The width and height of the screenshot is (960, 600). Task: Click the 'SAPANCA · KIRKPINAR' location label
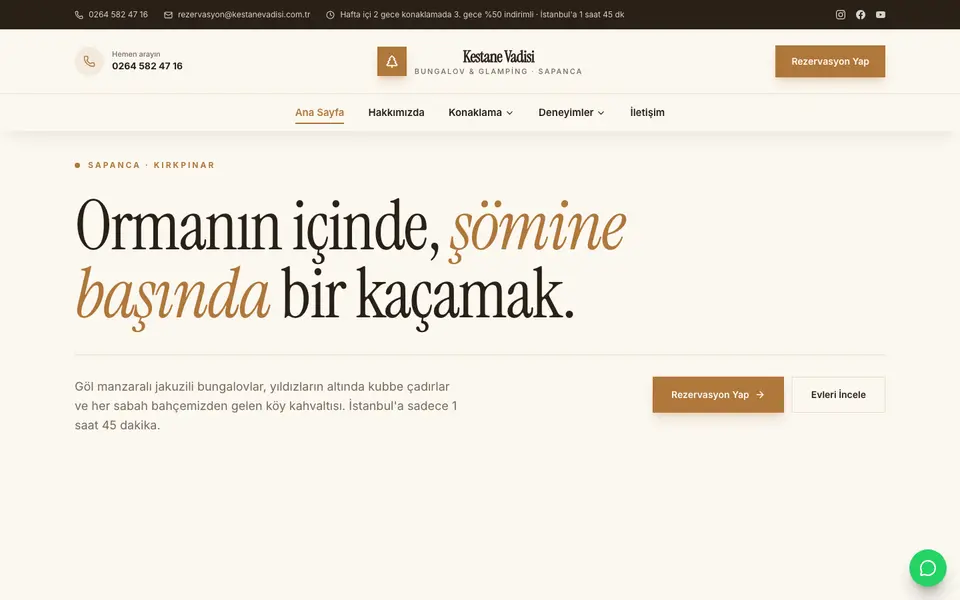click(151, 165)
